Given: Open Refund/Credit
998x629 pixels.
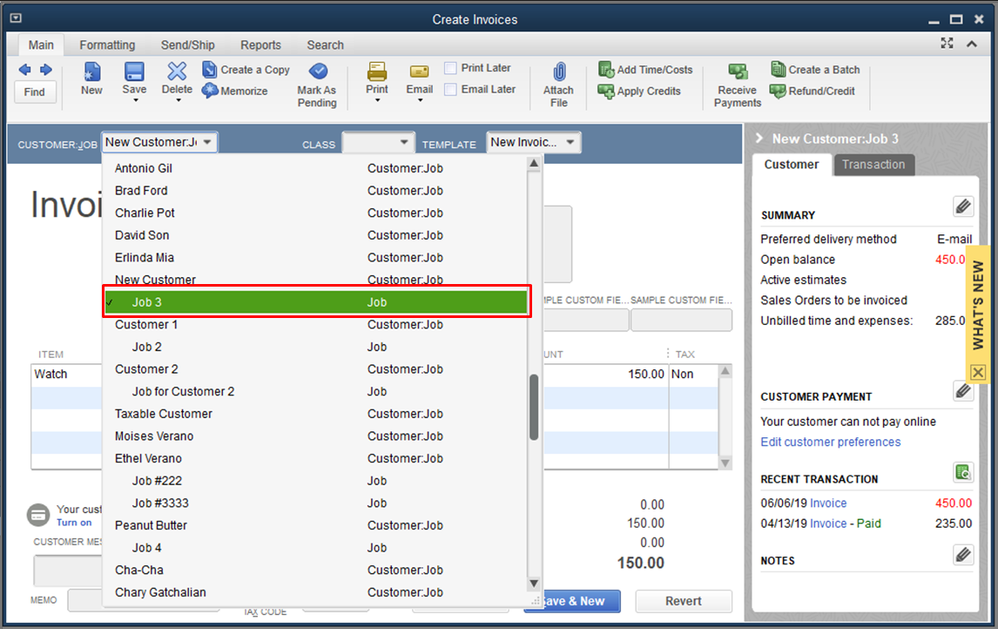Looking at the screenshot, I should point(812,91).
